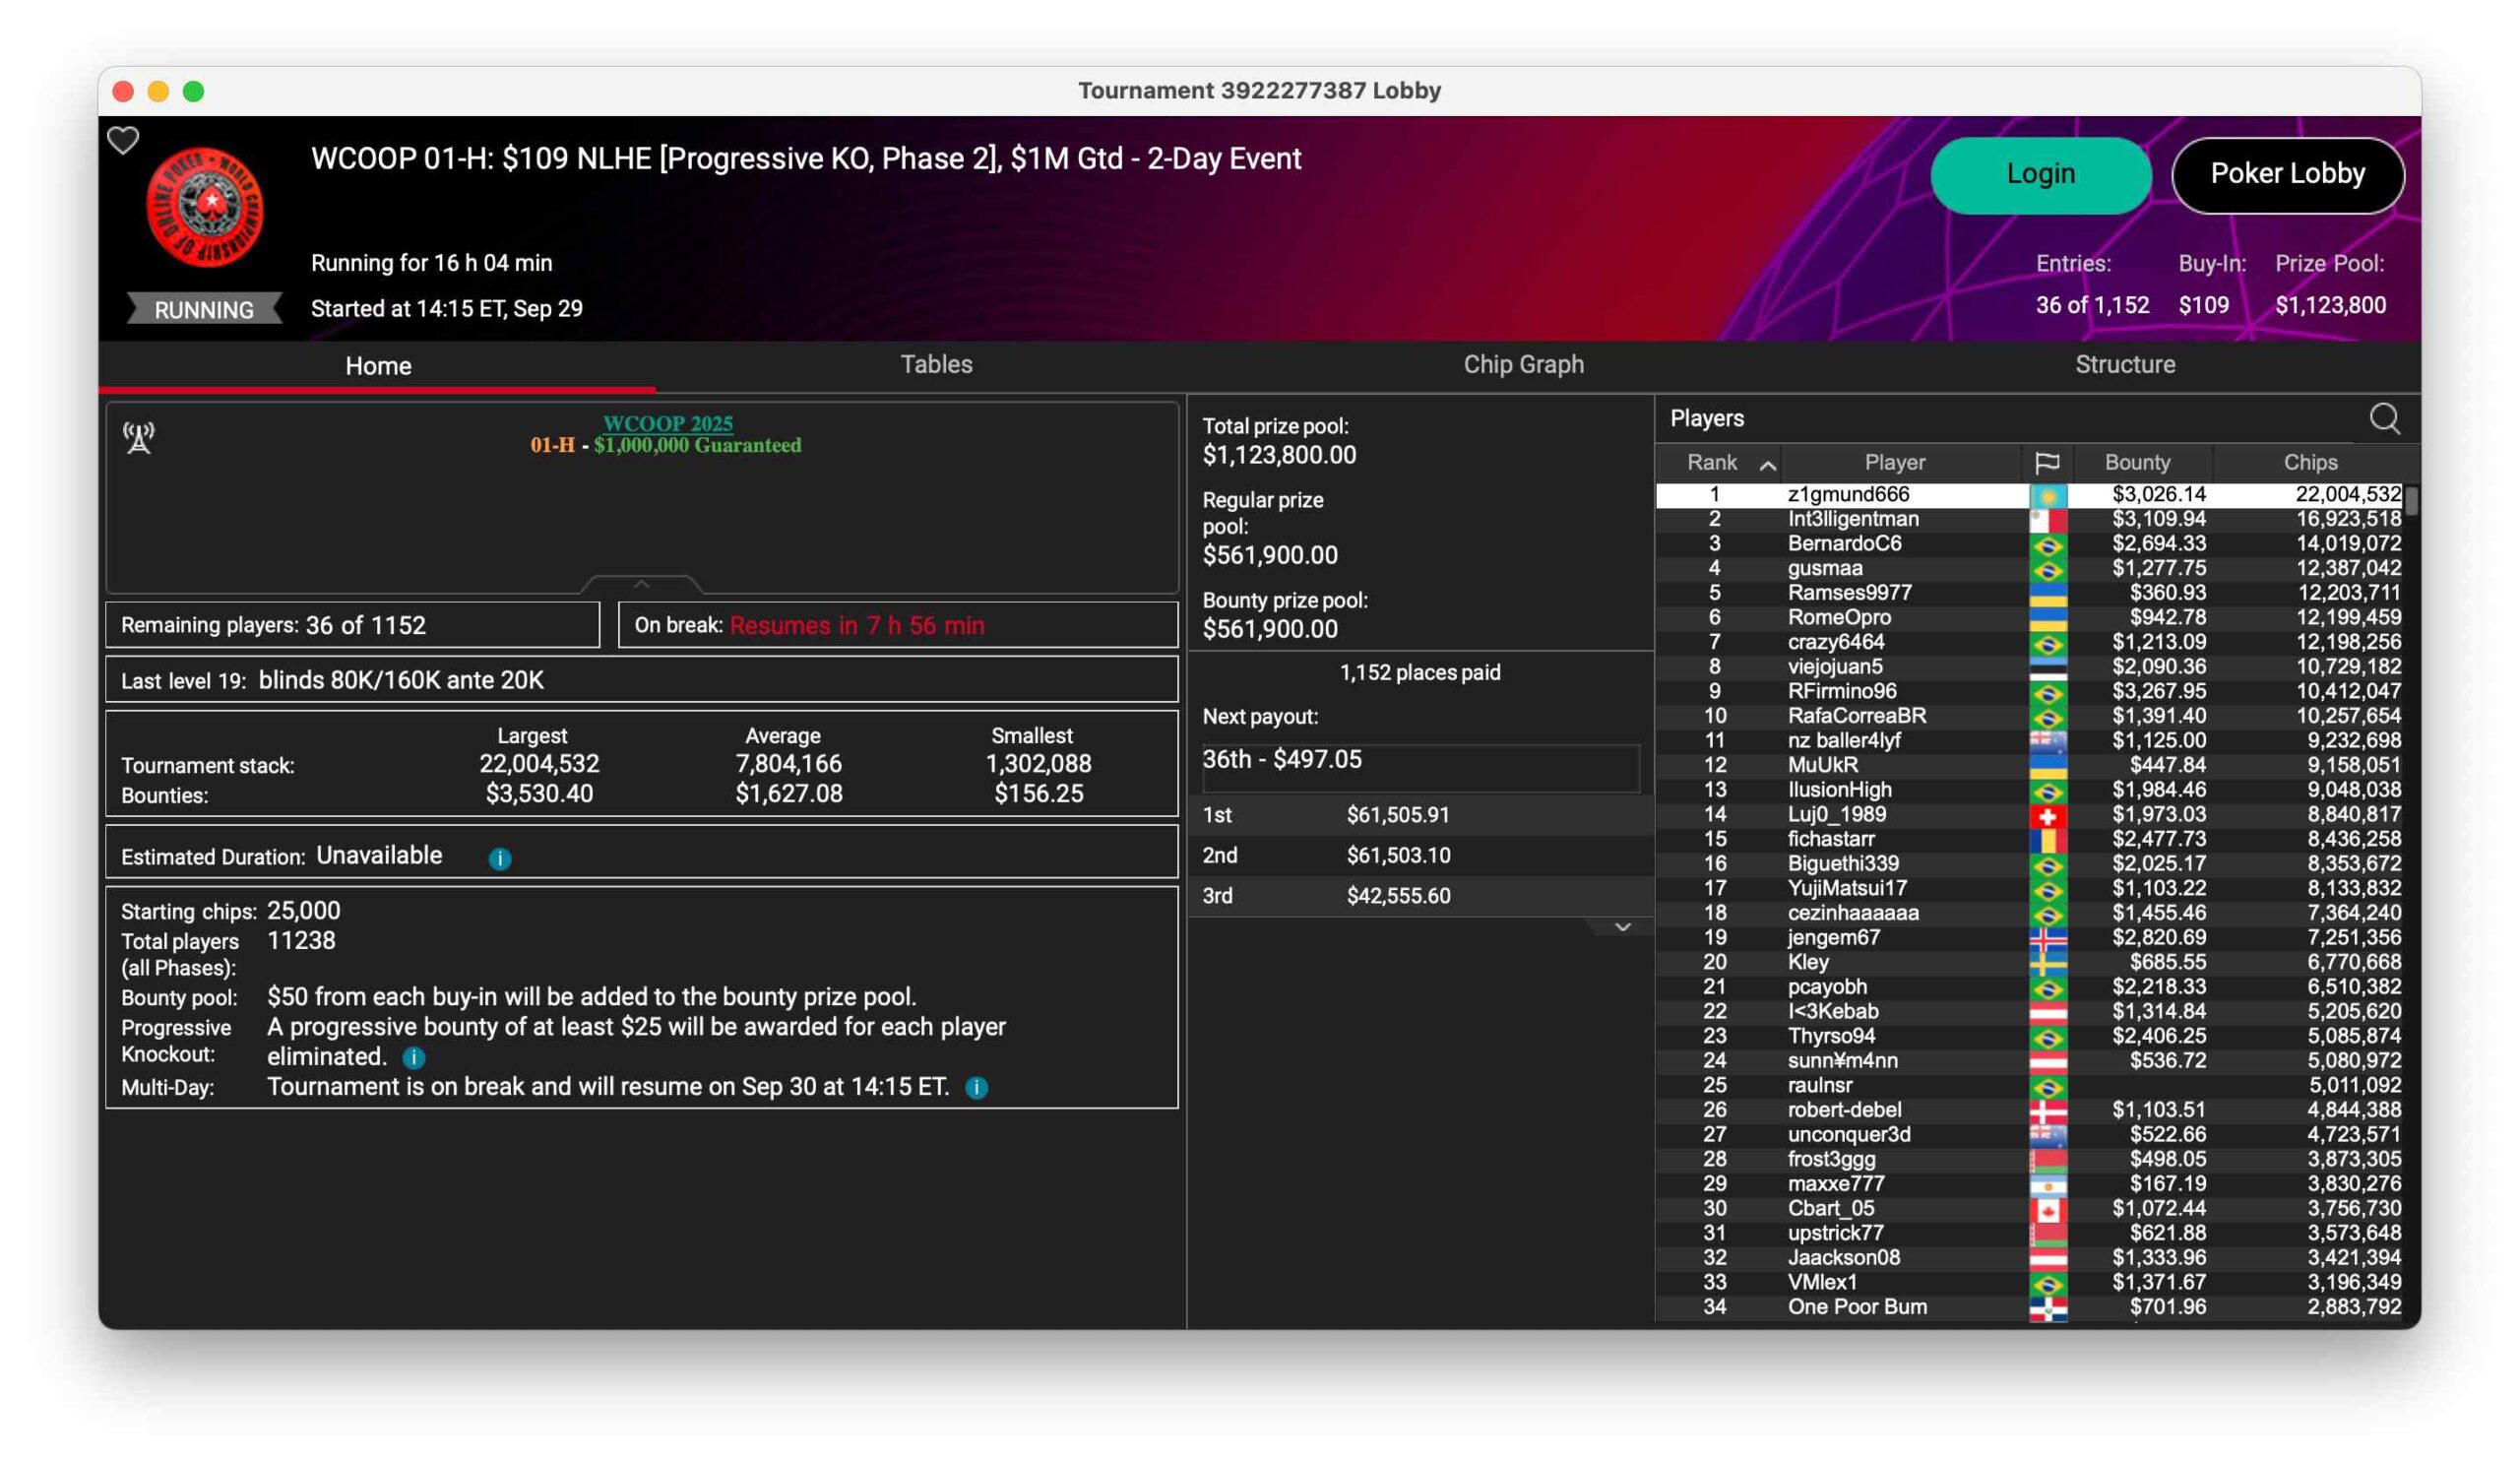Click the info icon beside Estimated Duration
This screenshot has height=1460, width=2520.
500,858
